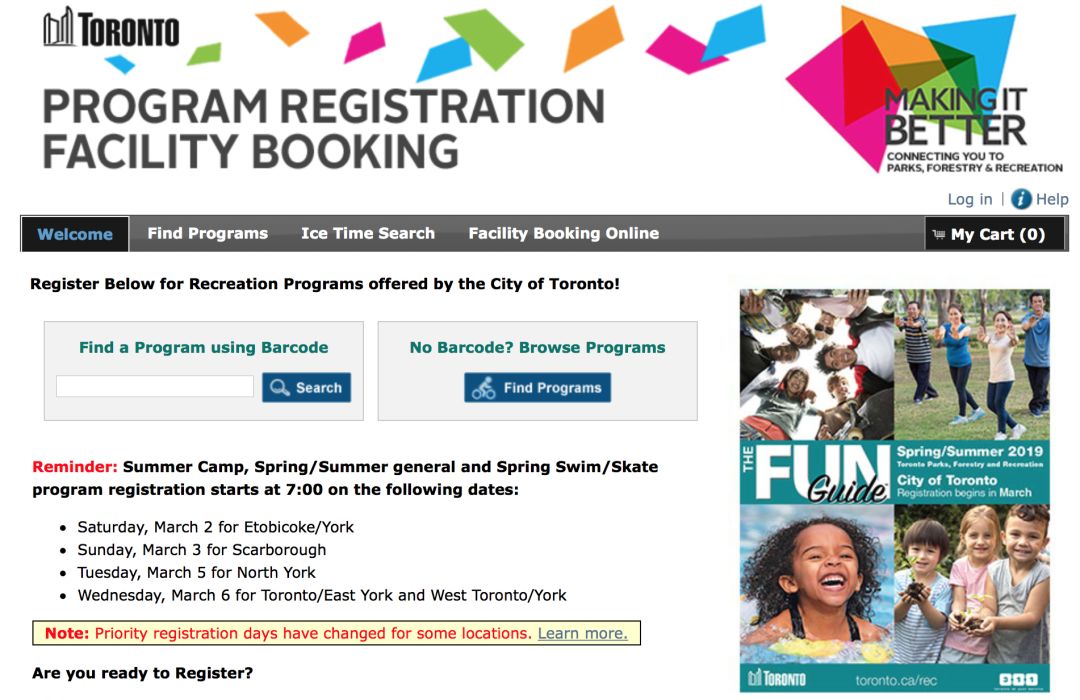Click the magnifying glass on Search button

coord(280,387)
